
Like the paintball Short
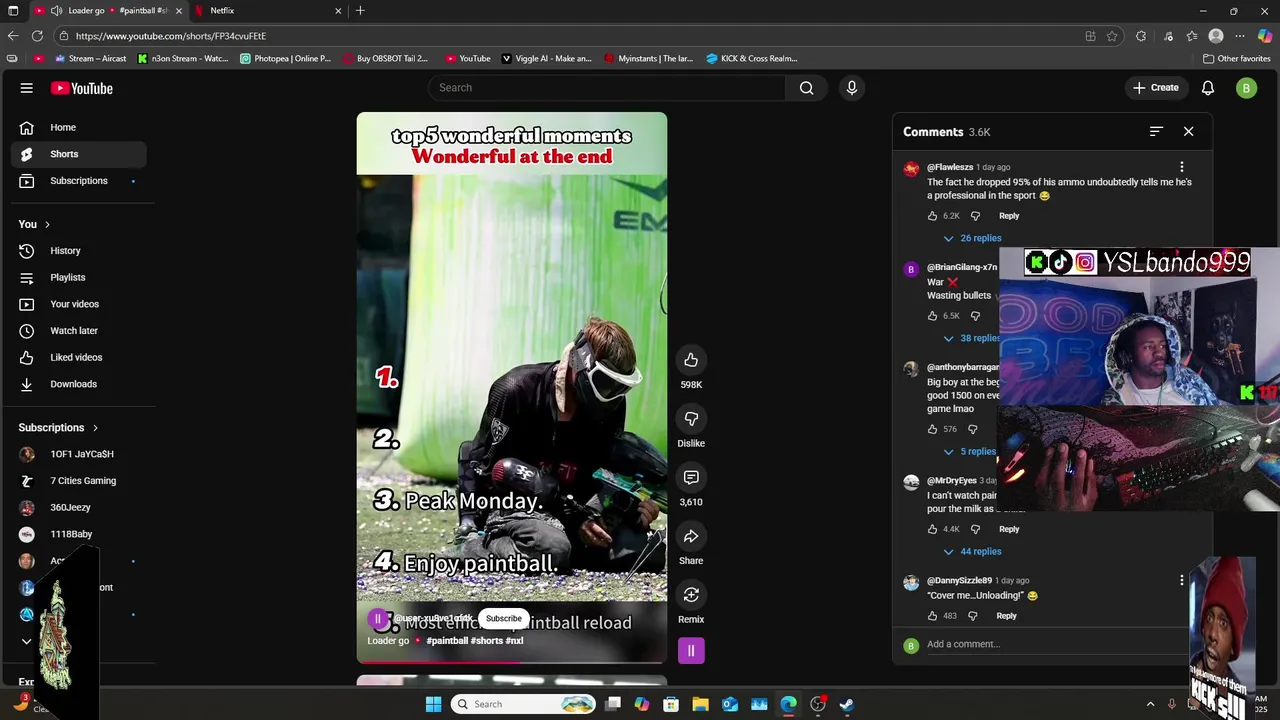point(691,360)
